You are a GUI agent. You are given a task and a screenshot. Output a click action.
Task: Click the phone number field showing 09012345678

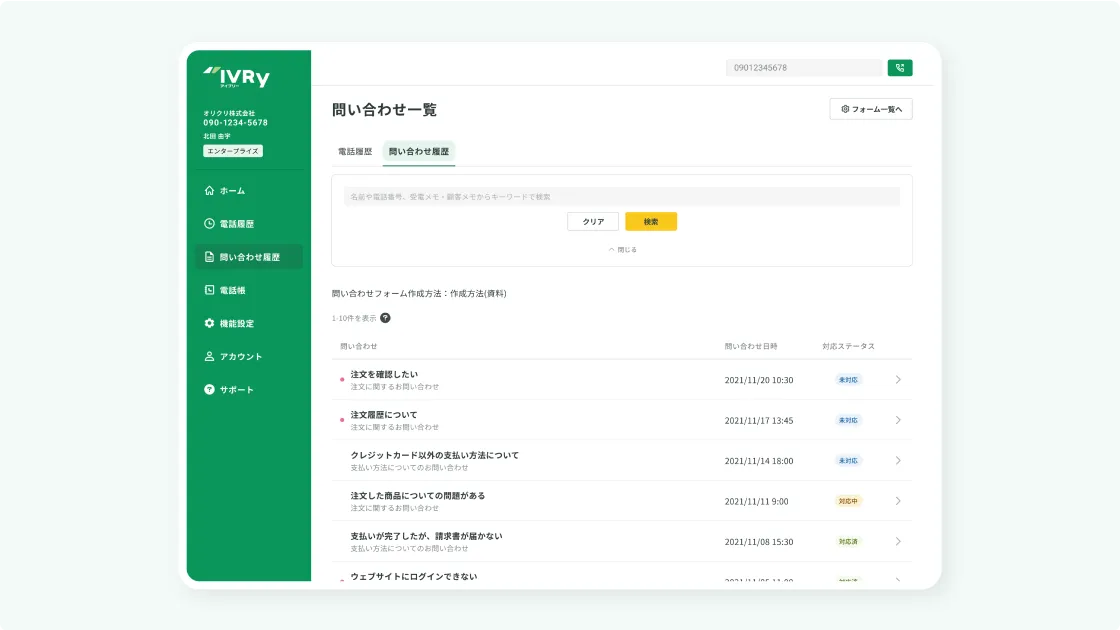click(803, 68)
